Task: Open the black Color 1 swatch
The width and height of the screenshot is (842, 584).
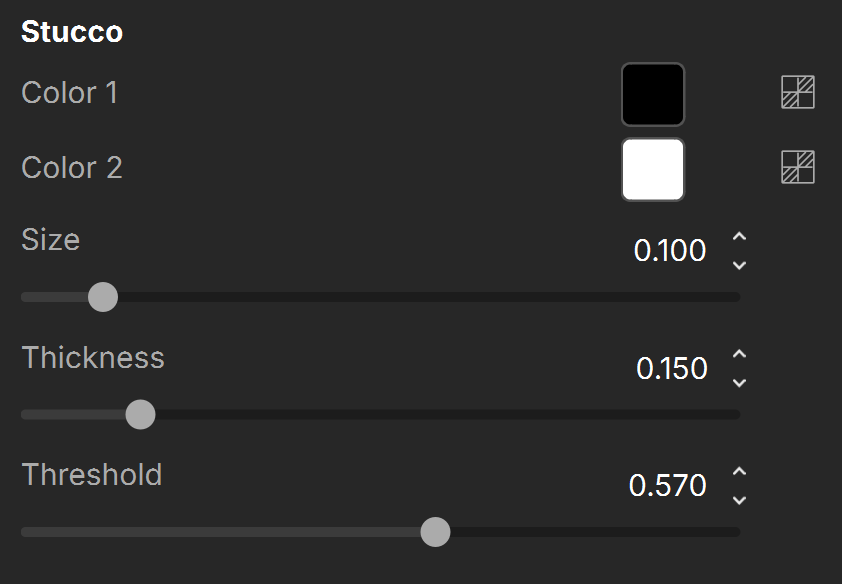Action: pyautogui.click(x=653, y=94)
